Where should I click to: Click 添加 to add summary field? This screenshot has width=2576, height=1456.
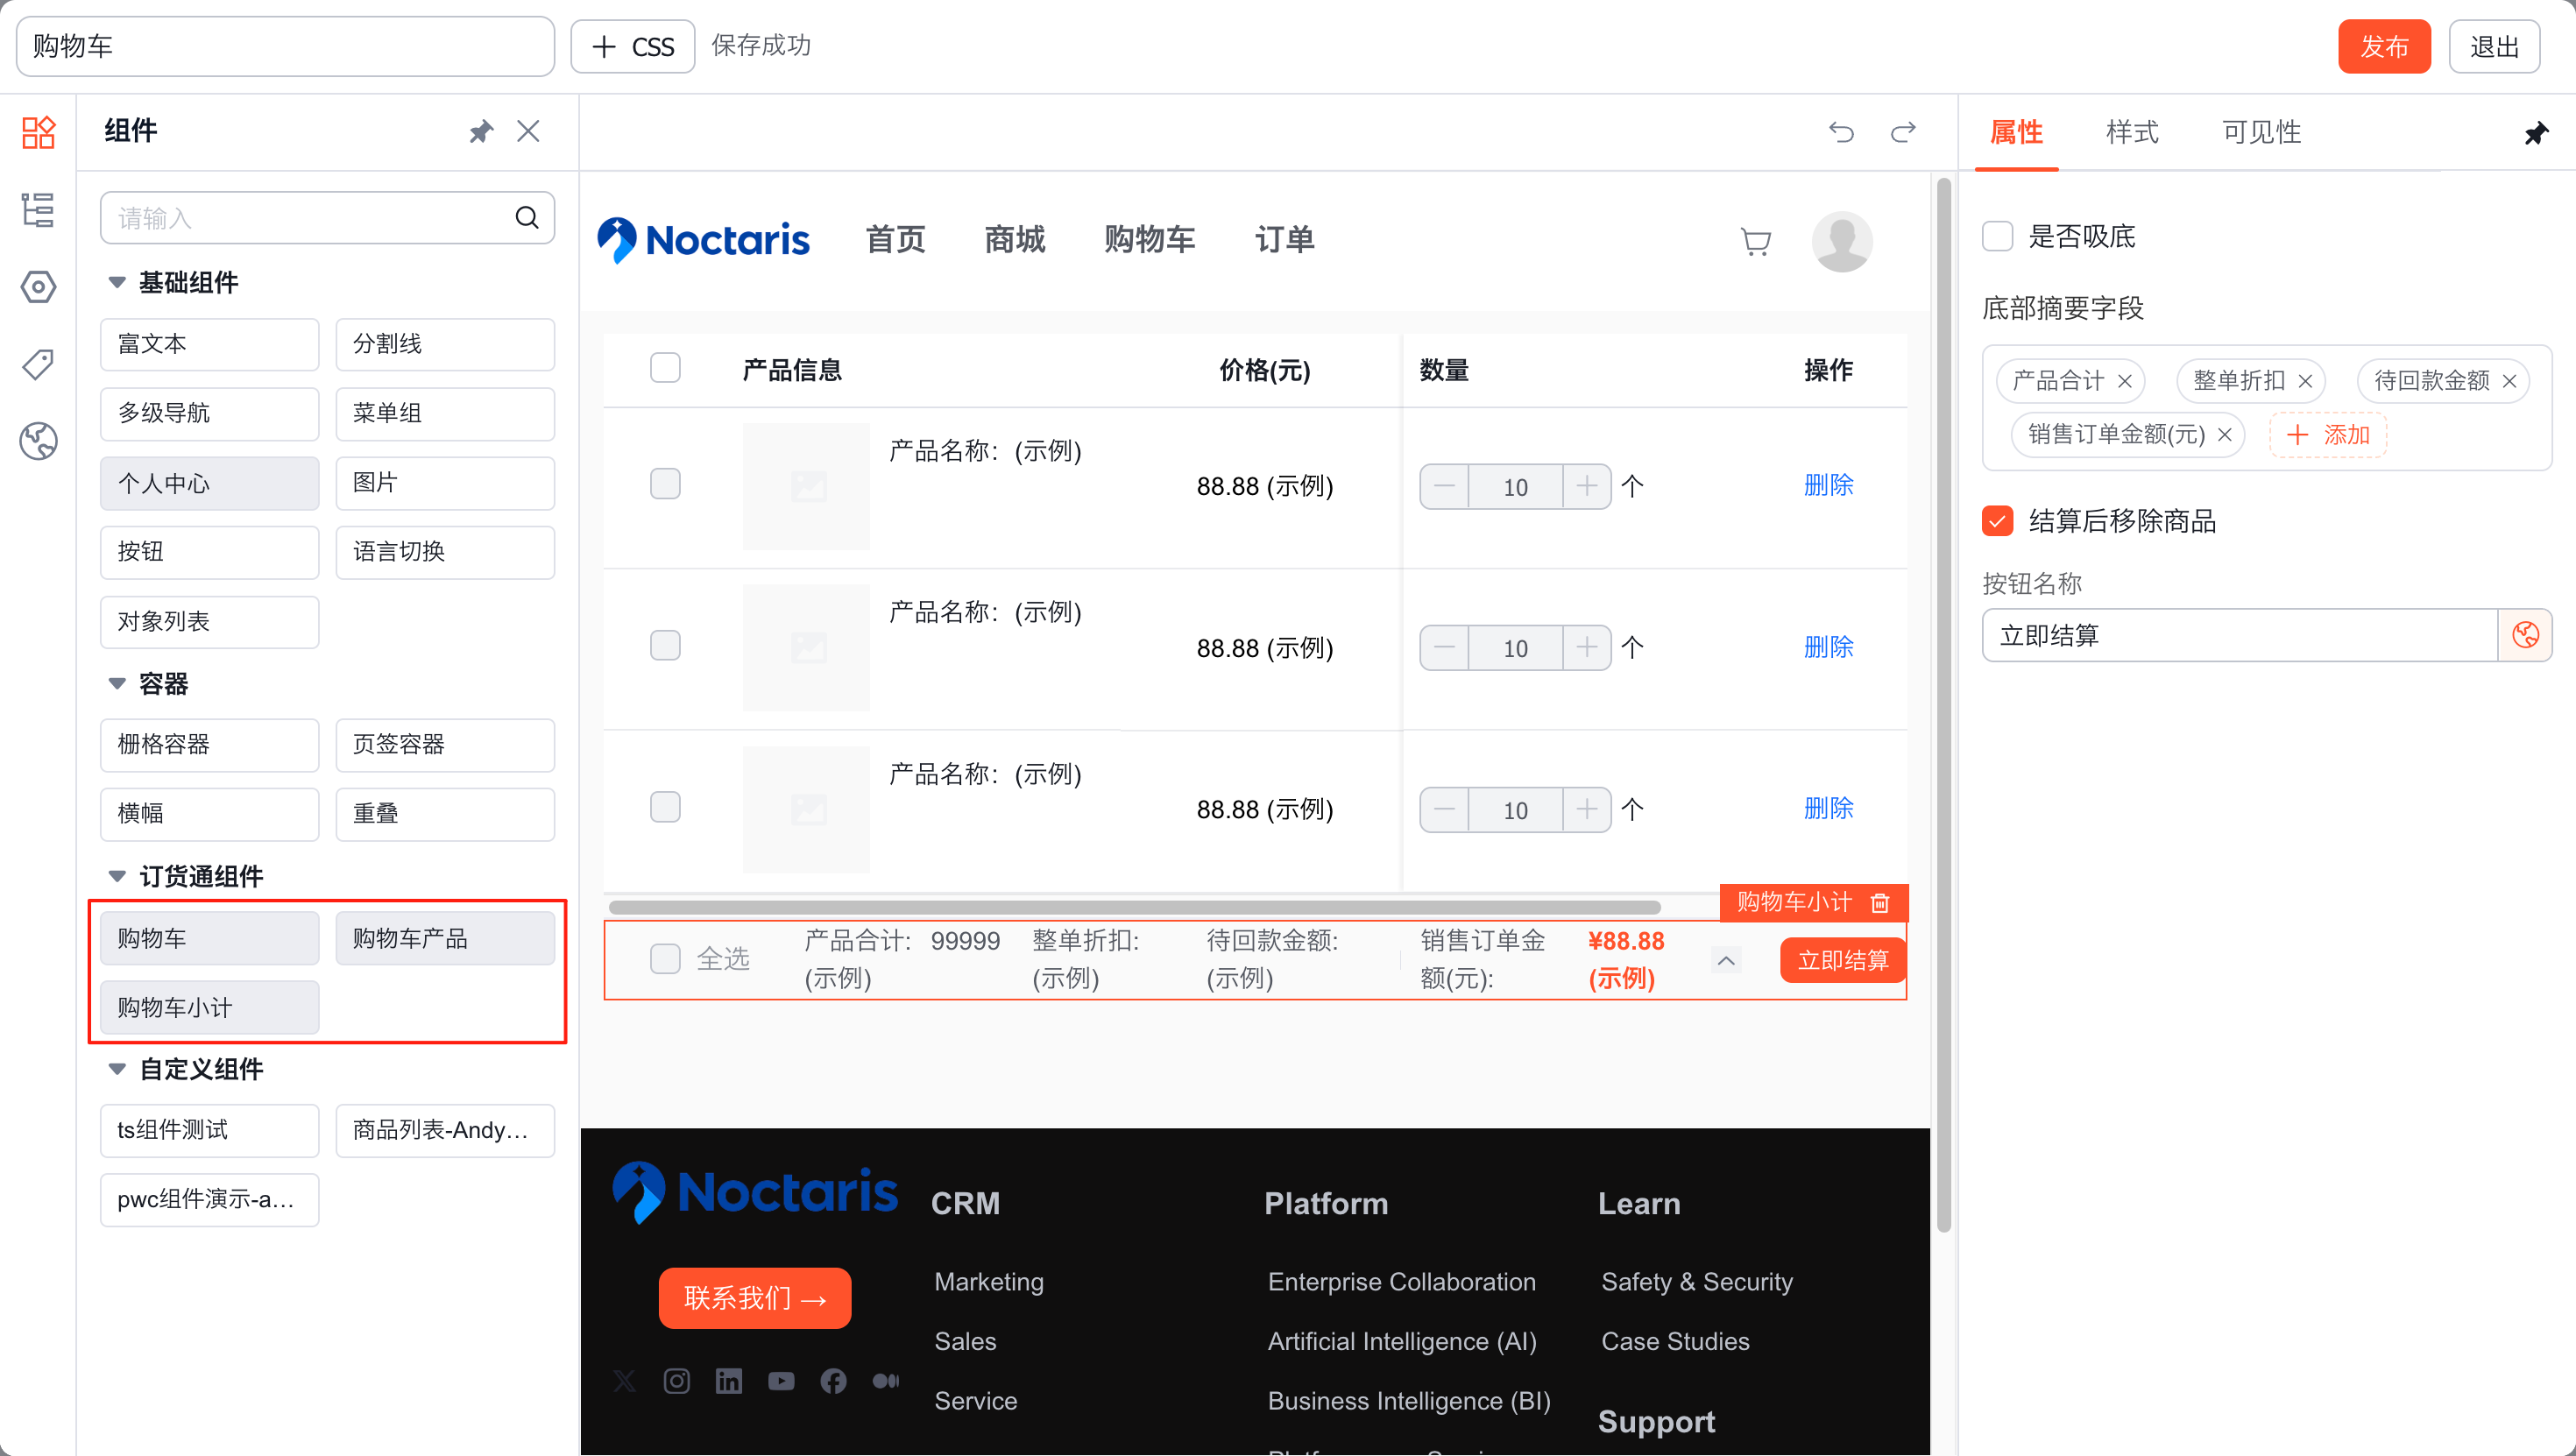(x=2328, y=435)
